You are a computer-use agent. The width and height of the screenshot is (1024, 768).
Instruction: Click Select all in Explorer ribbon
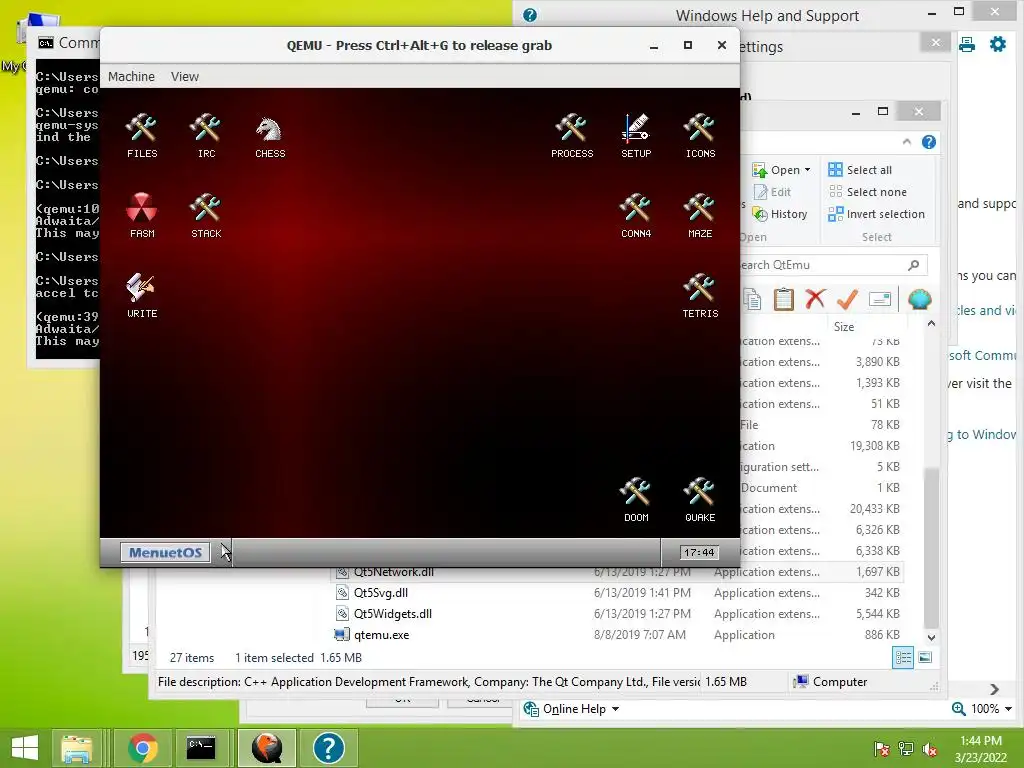click(x=859, y=170)
